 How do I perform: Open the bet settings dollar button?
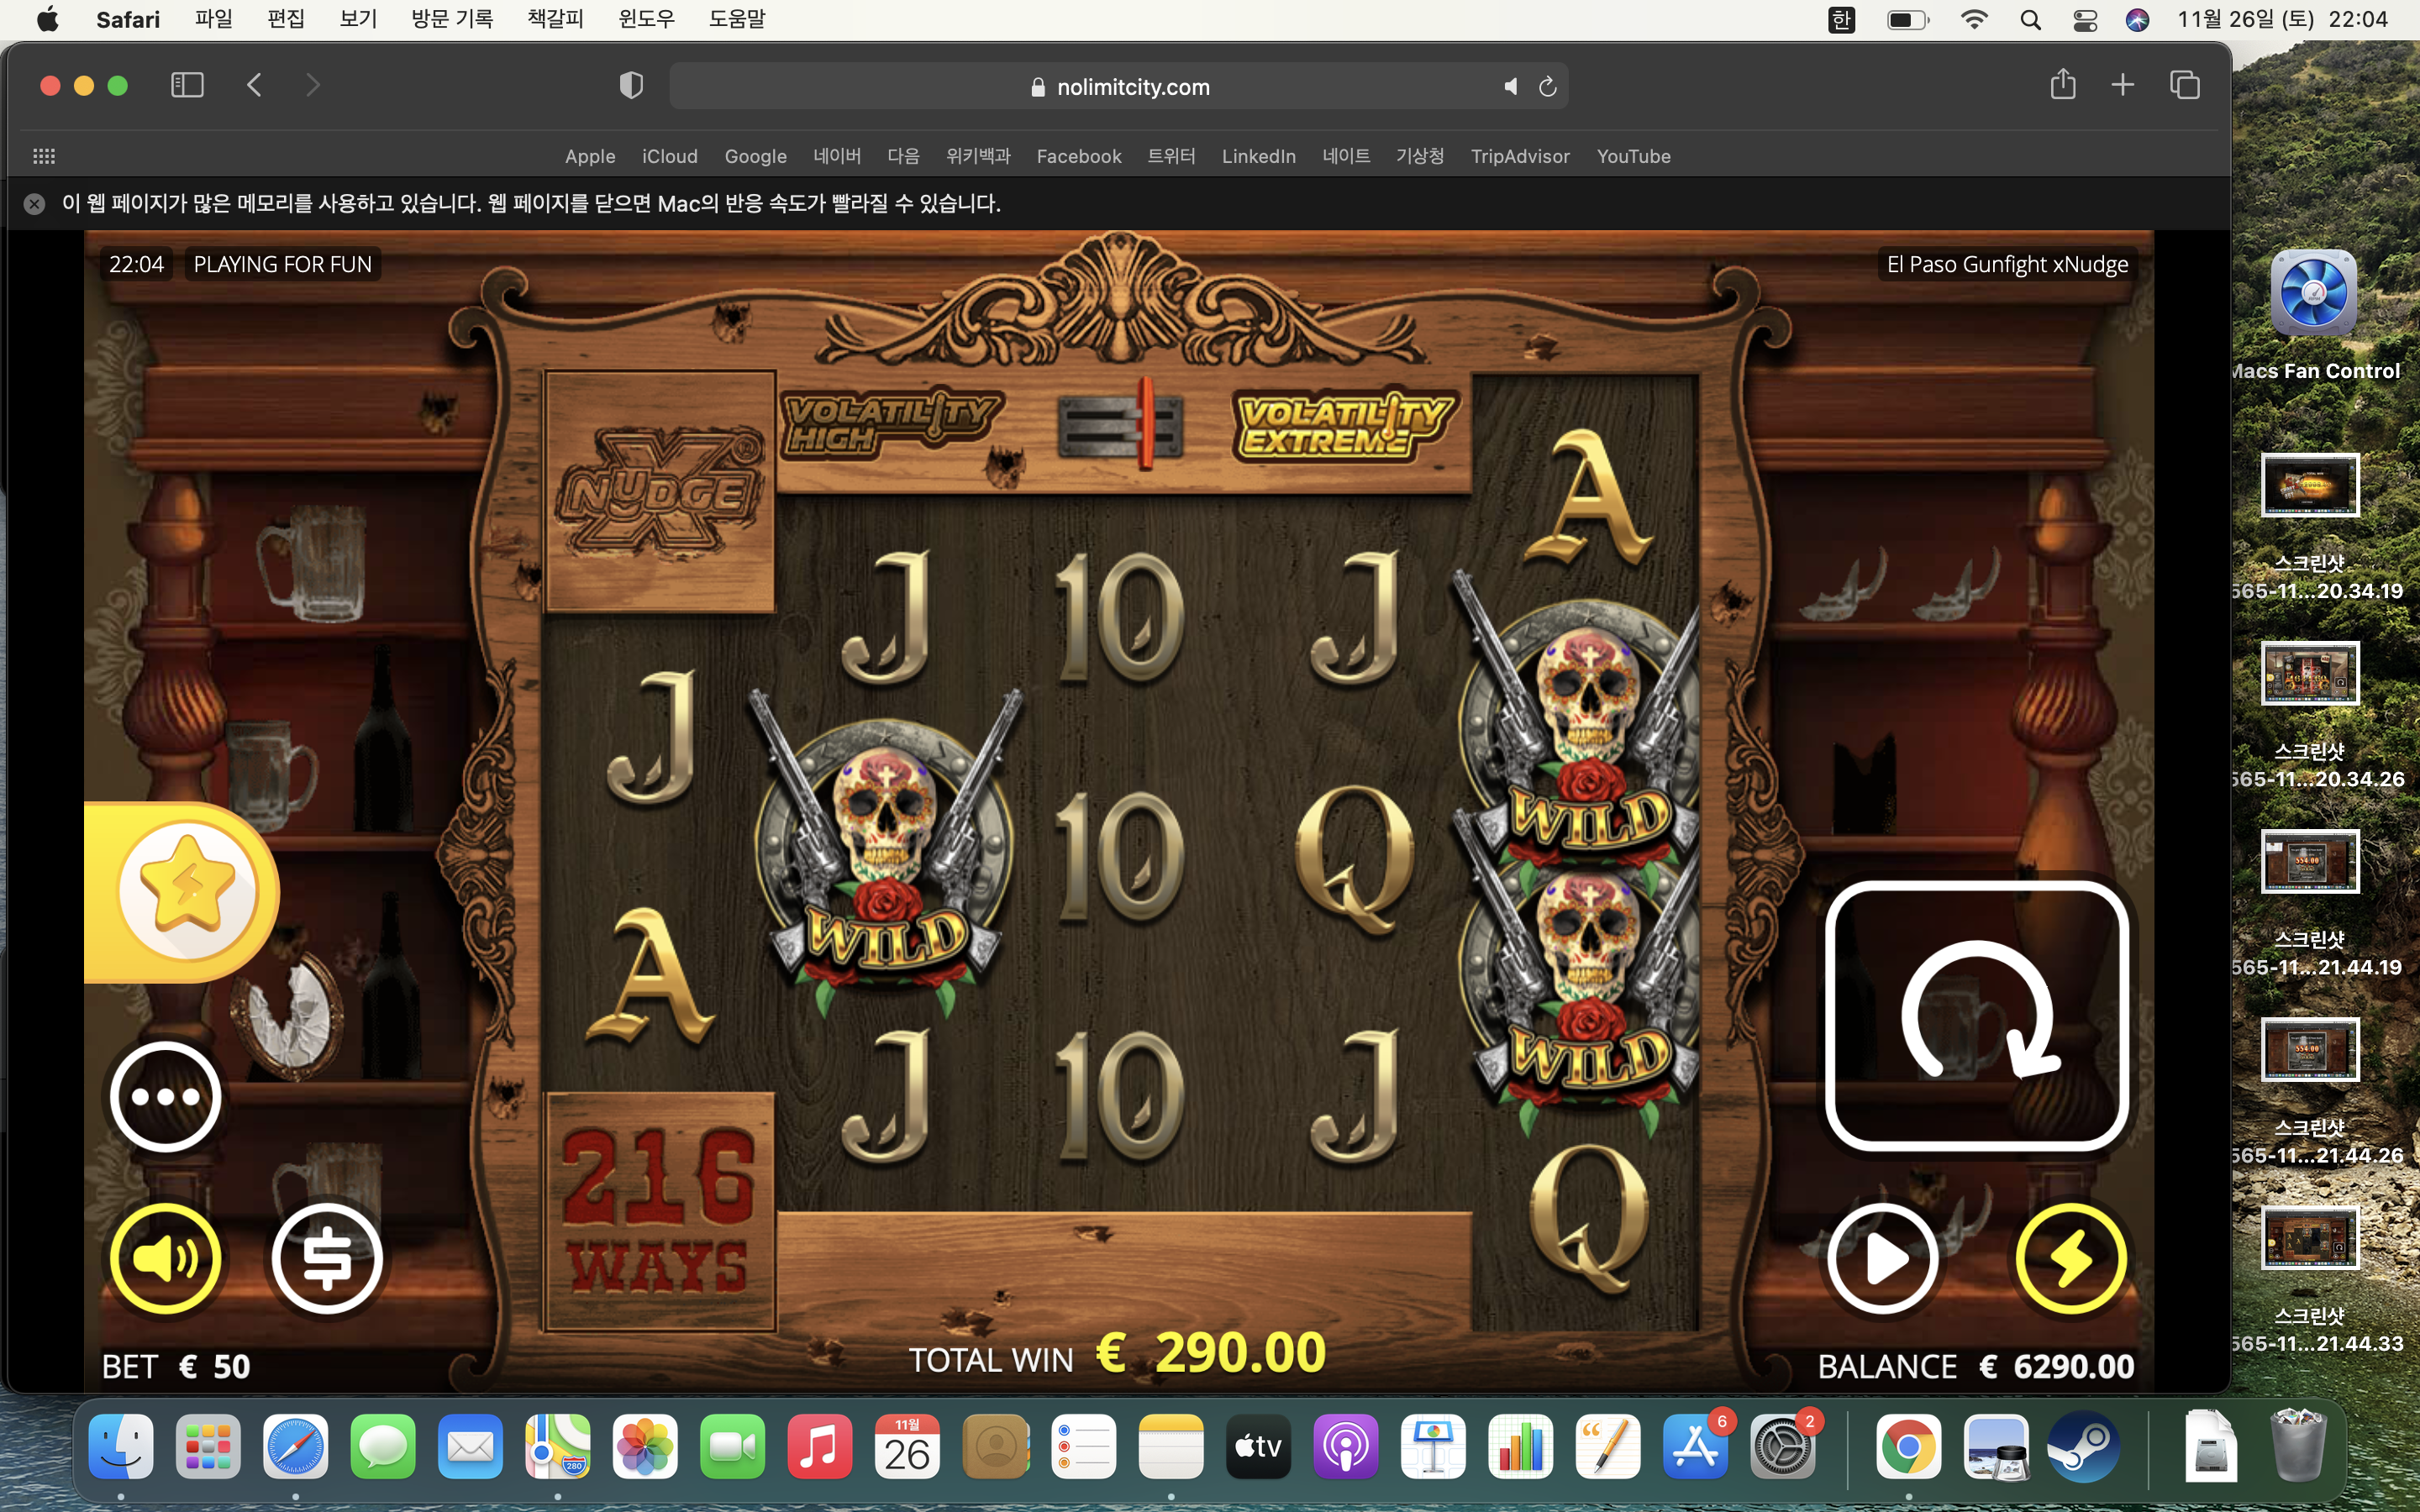327,1258
